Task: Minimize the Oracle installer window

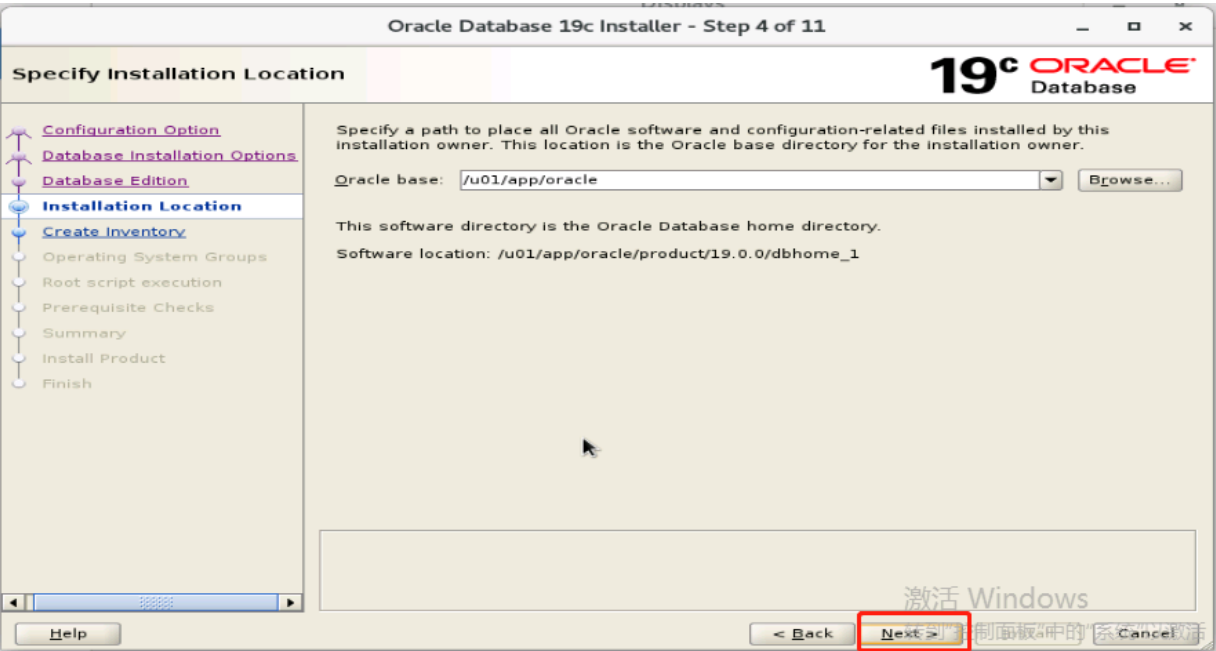Action: [x=1081, y=27]
